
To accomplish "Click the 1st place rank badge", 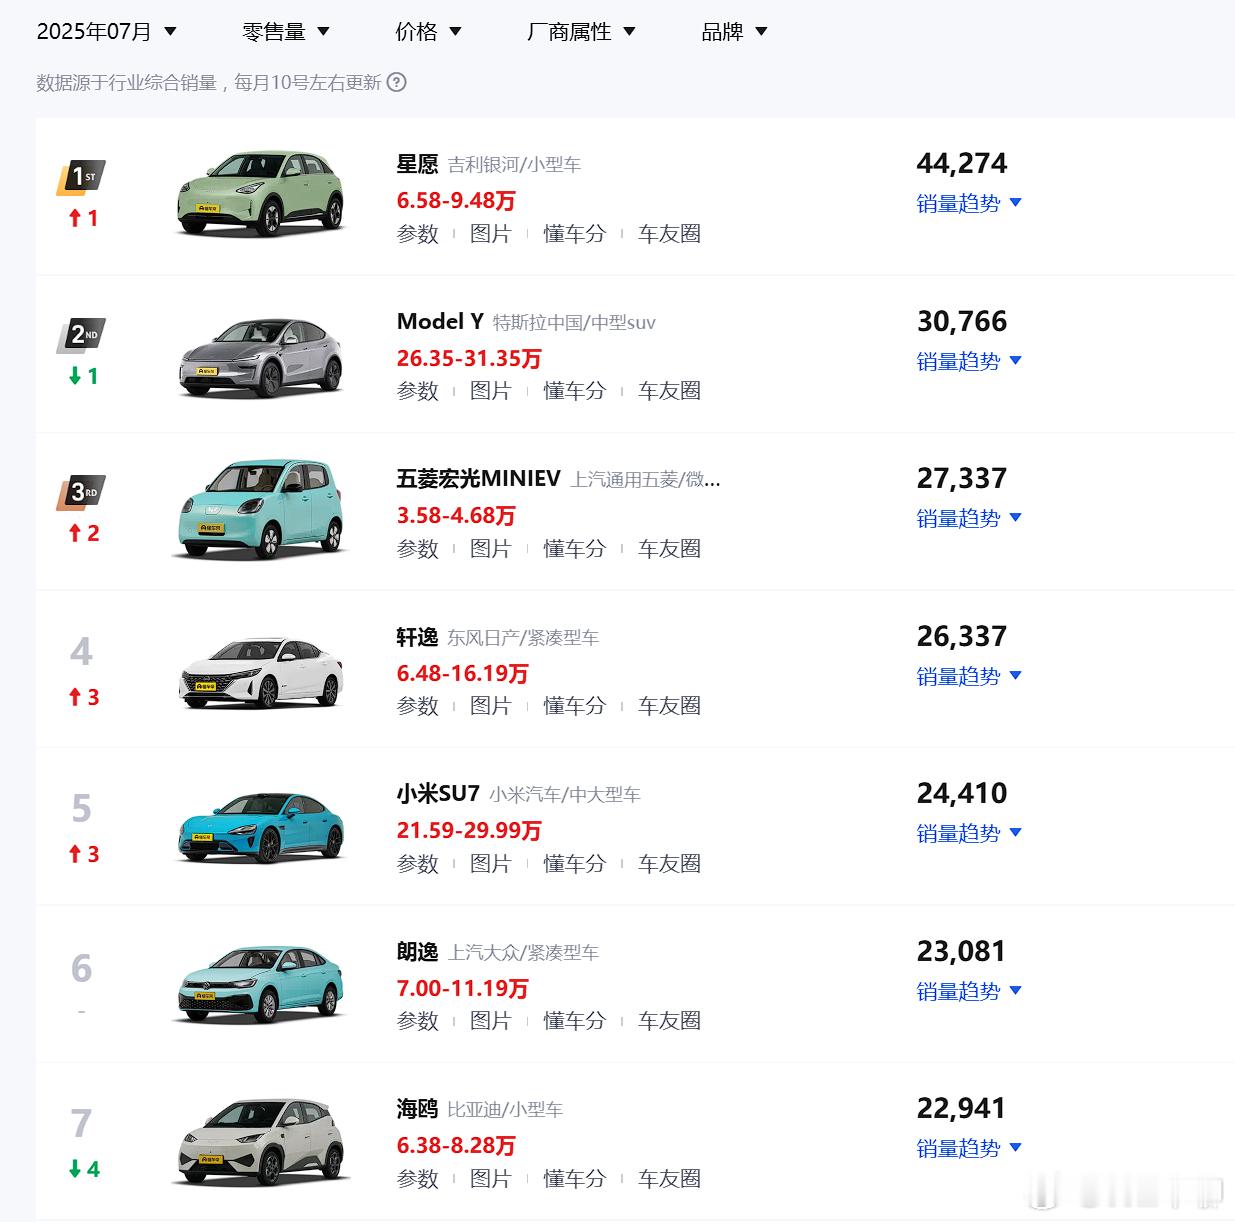I will pos(81,178).
